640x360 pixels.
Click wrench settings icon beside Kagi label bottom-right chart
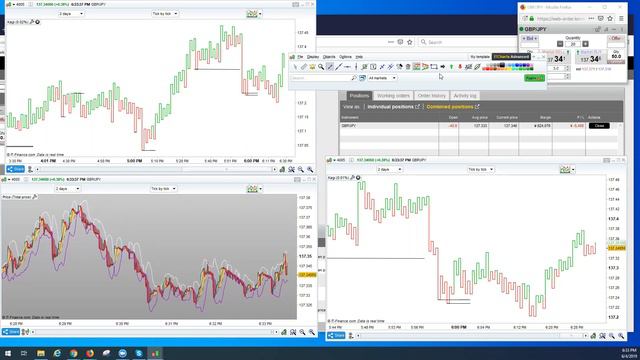pyautogui.click(x=352, y=178)
